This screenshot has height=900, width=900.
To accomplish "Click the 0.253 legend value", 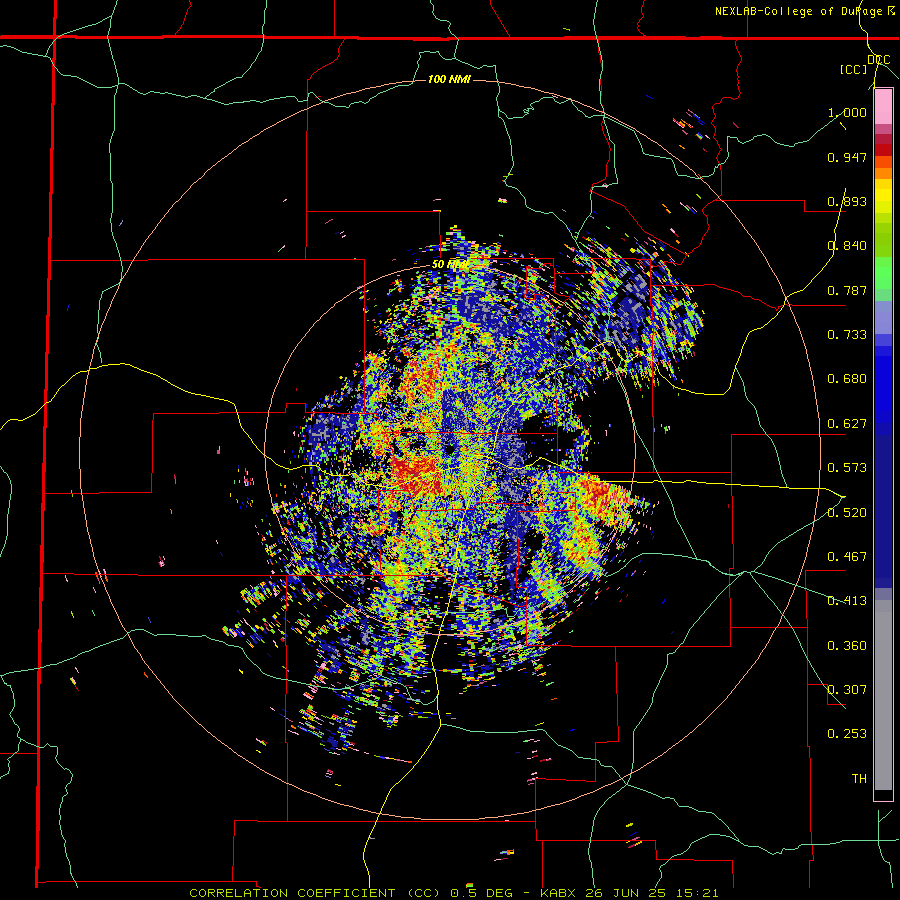I will [x=847, y=734].
